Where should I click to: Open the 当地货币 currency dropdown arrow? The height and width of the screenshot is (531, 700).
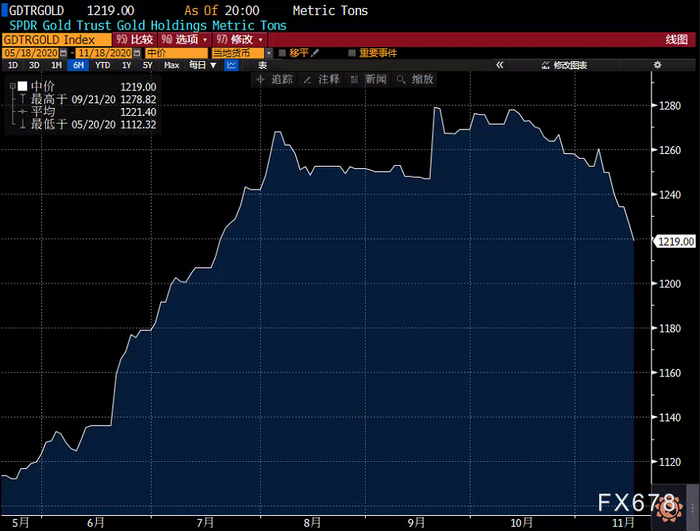[x=269, y=53]
